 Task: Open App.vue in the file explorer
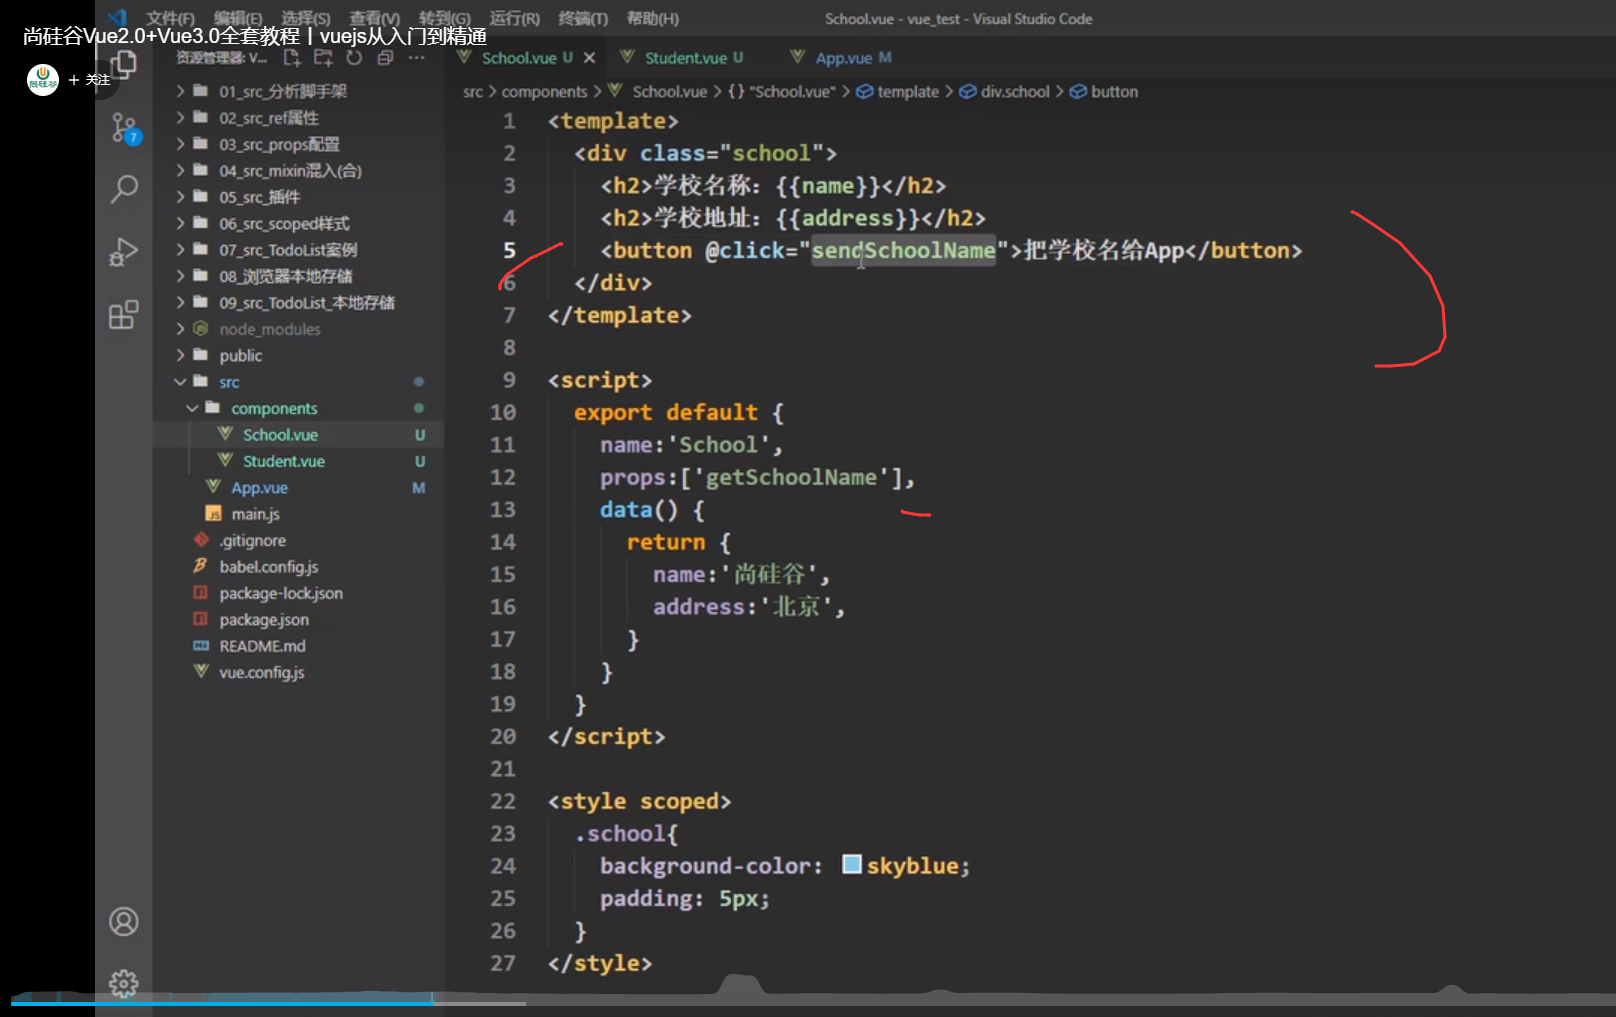click(x=259, y=488)
